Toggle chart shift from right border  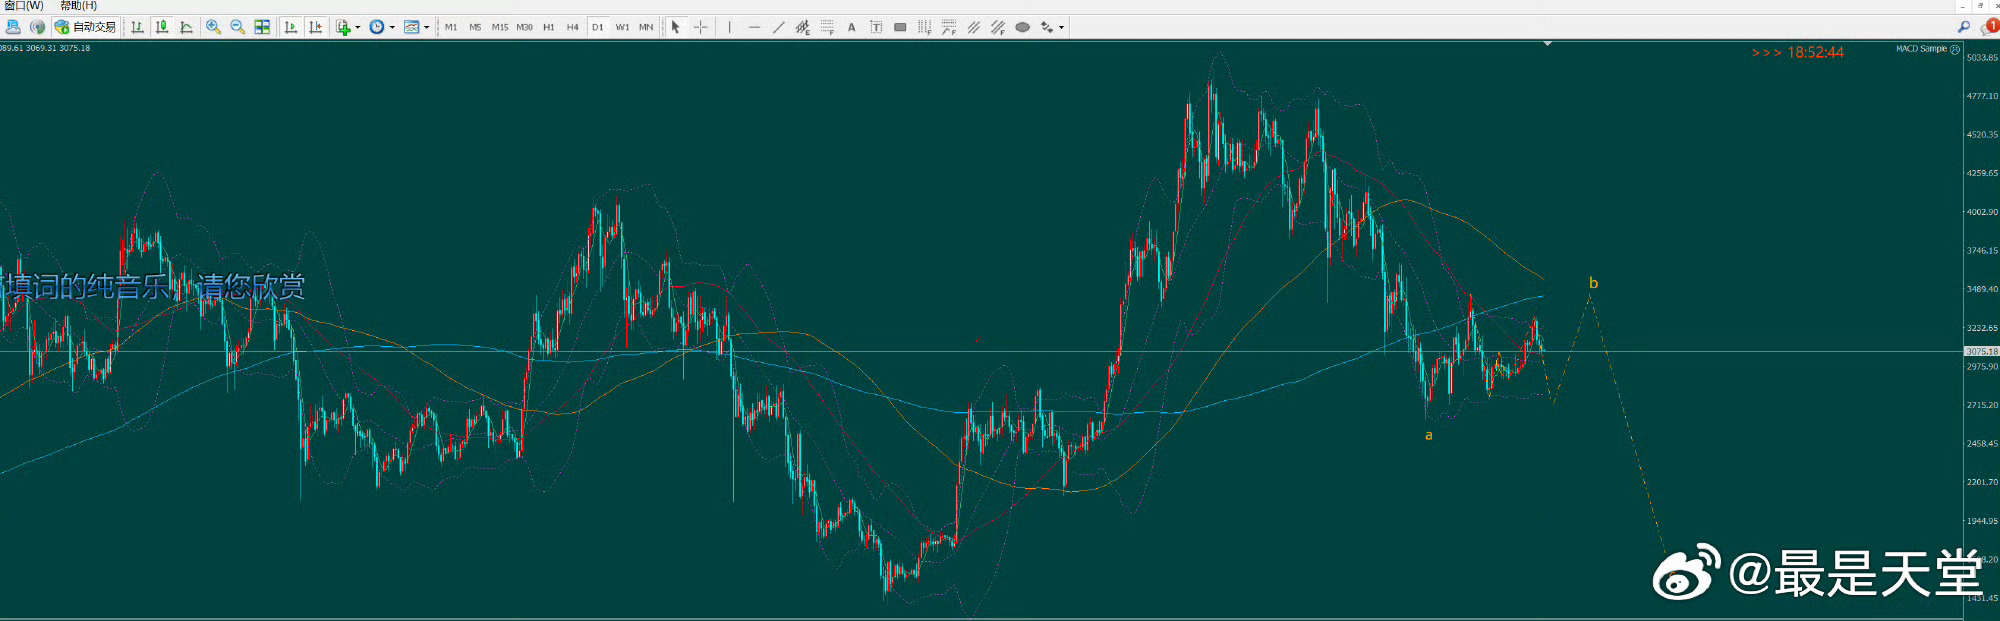pyautogui.click(x=315, y=27)
